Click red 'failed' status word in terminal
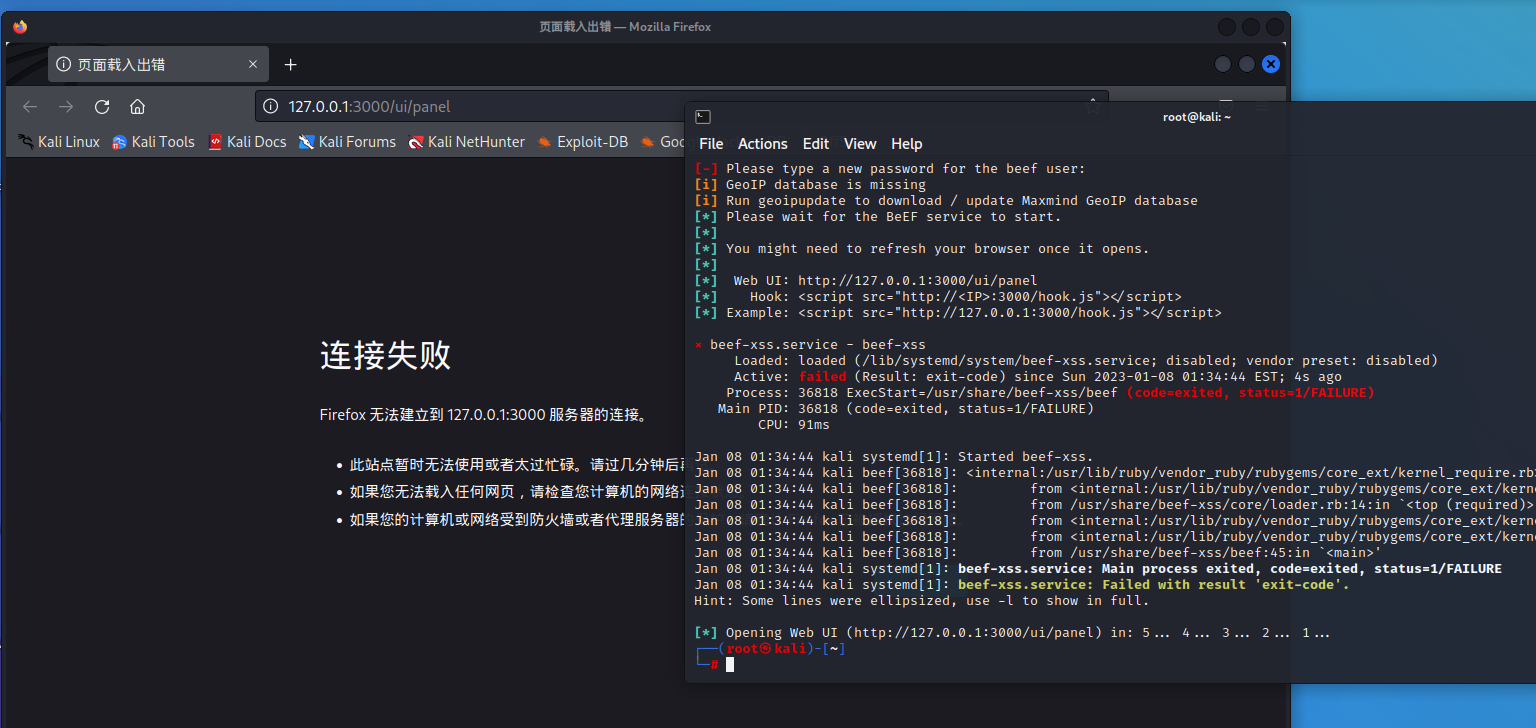Viewport: 1536px width, 728px height. pyautogui.click(x=823, y=376)
